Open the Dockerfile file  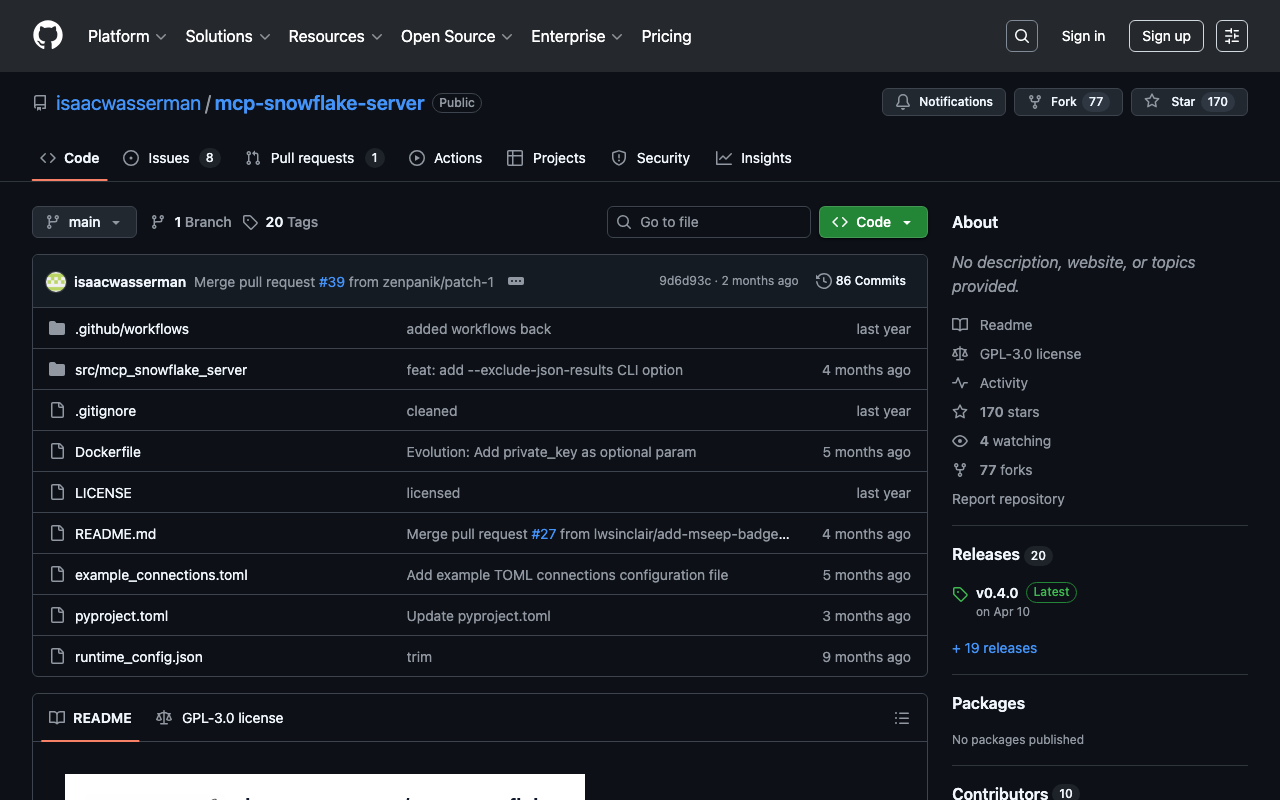pos(107,452)
